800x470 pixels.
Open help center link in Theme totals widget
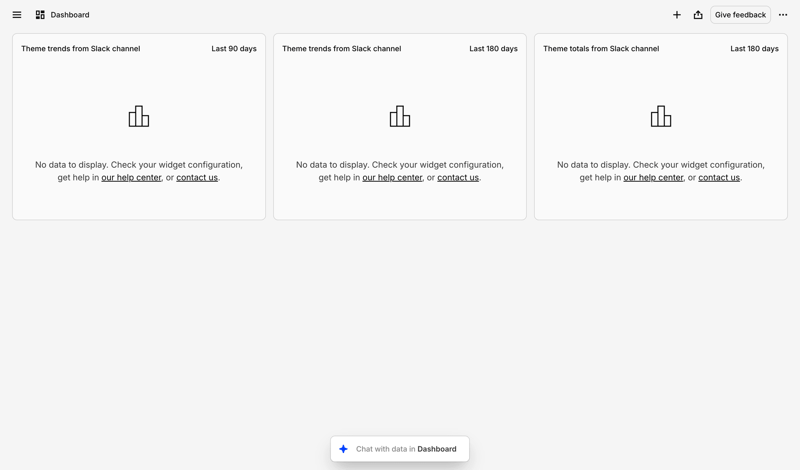(653, 178)
